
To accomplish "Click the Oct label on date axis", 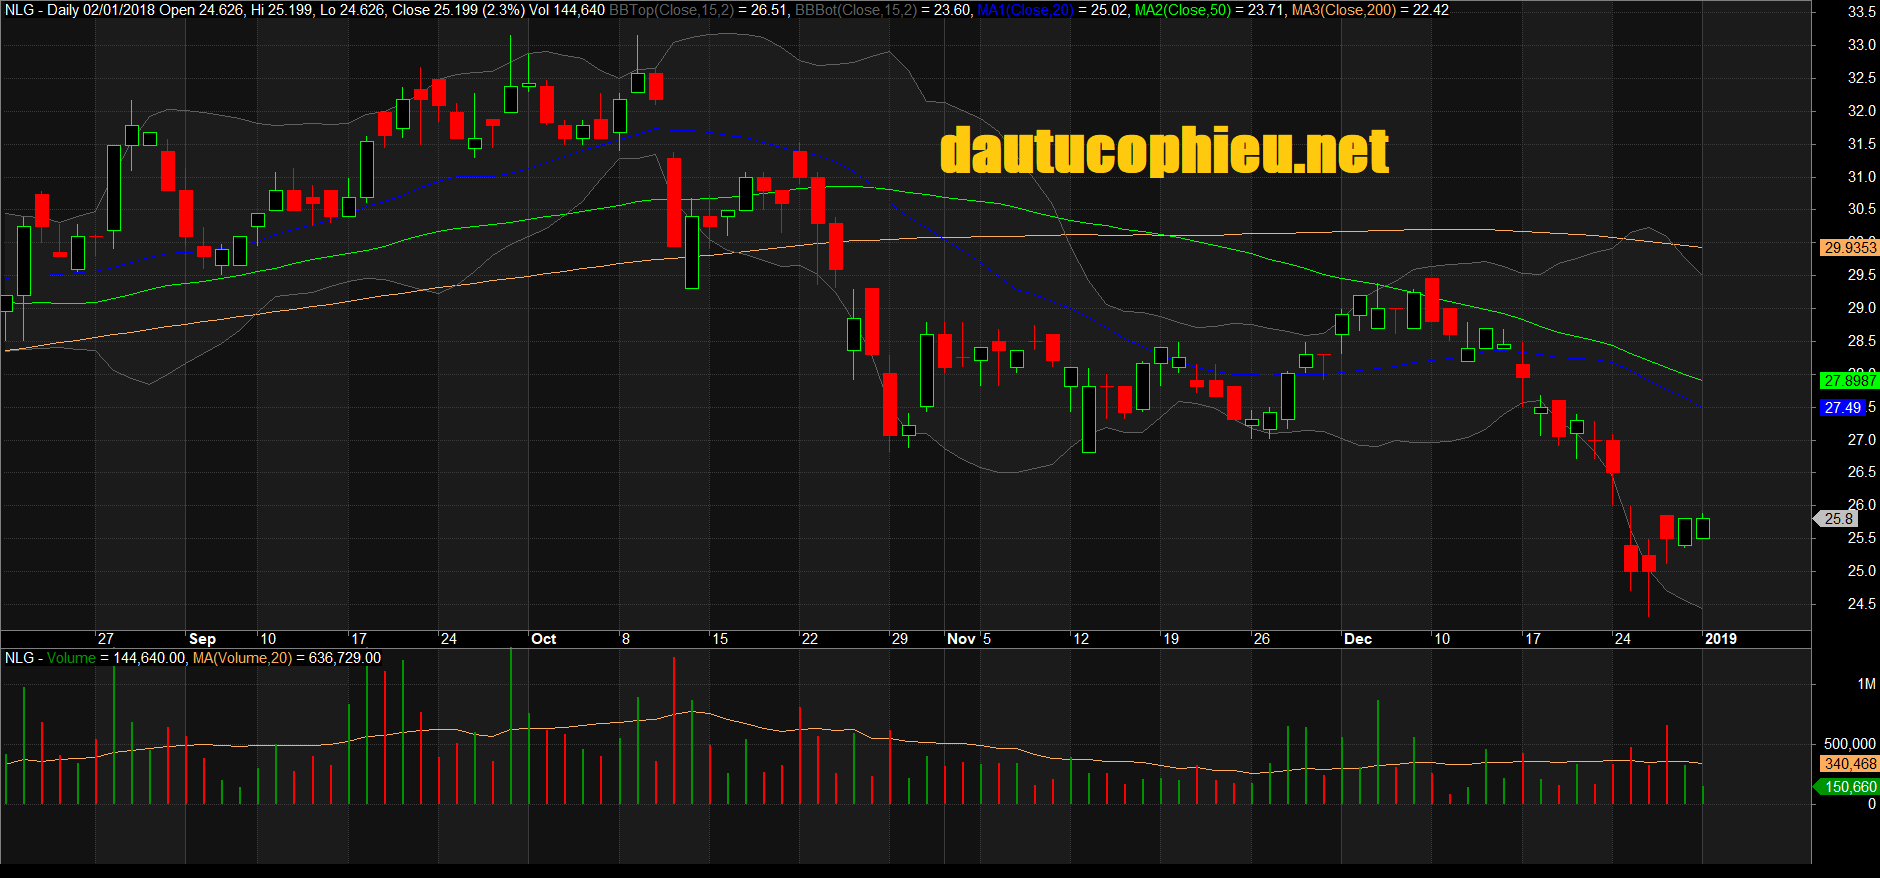I will coord(543,639).
